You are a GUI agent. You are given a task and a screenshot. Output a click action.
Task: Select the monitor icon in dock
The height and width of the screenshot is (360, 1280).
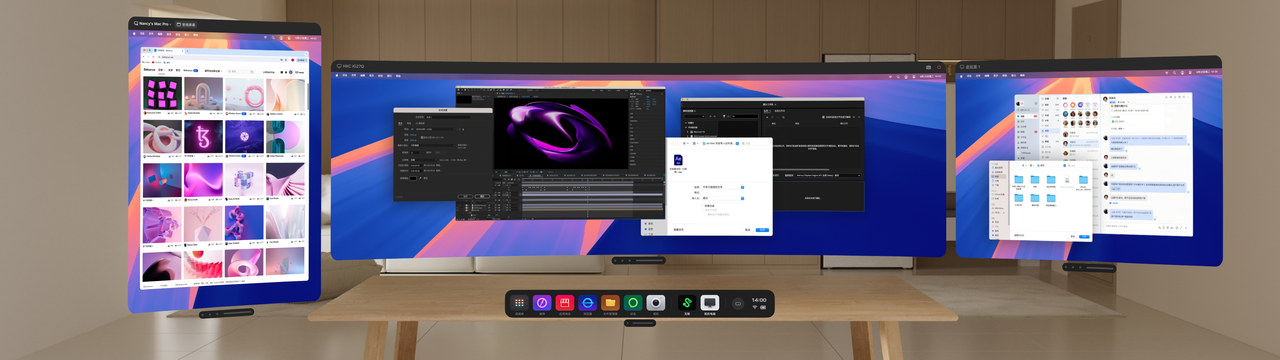[x=710, y=302]
